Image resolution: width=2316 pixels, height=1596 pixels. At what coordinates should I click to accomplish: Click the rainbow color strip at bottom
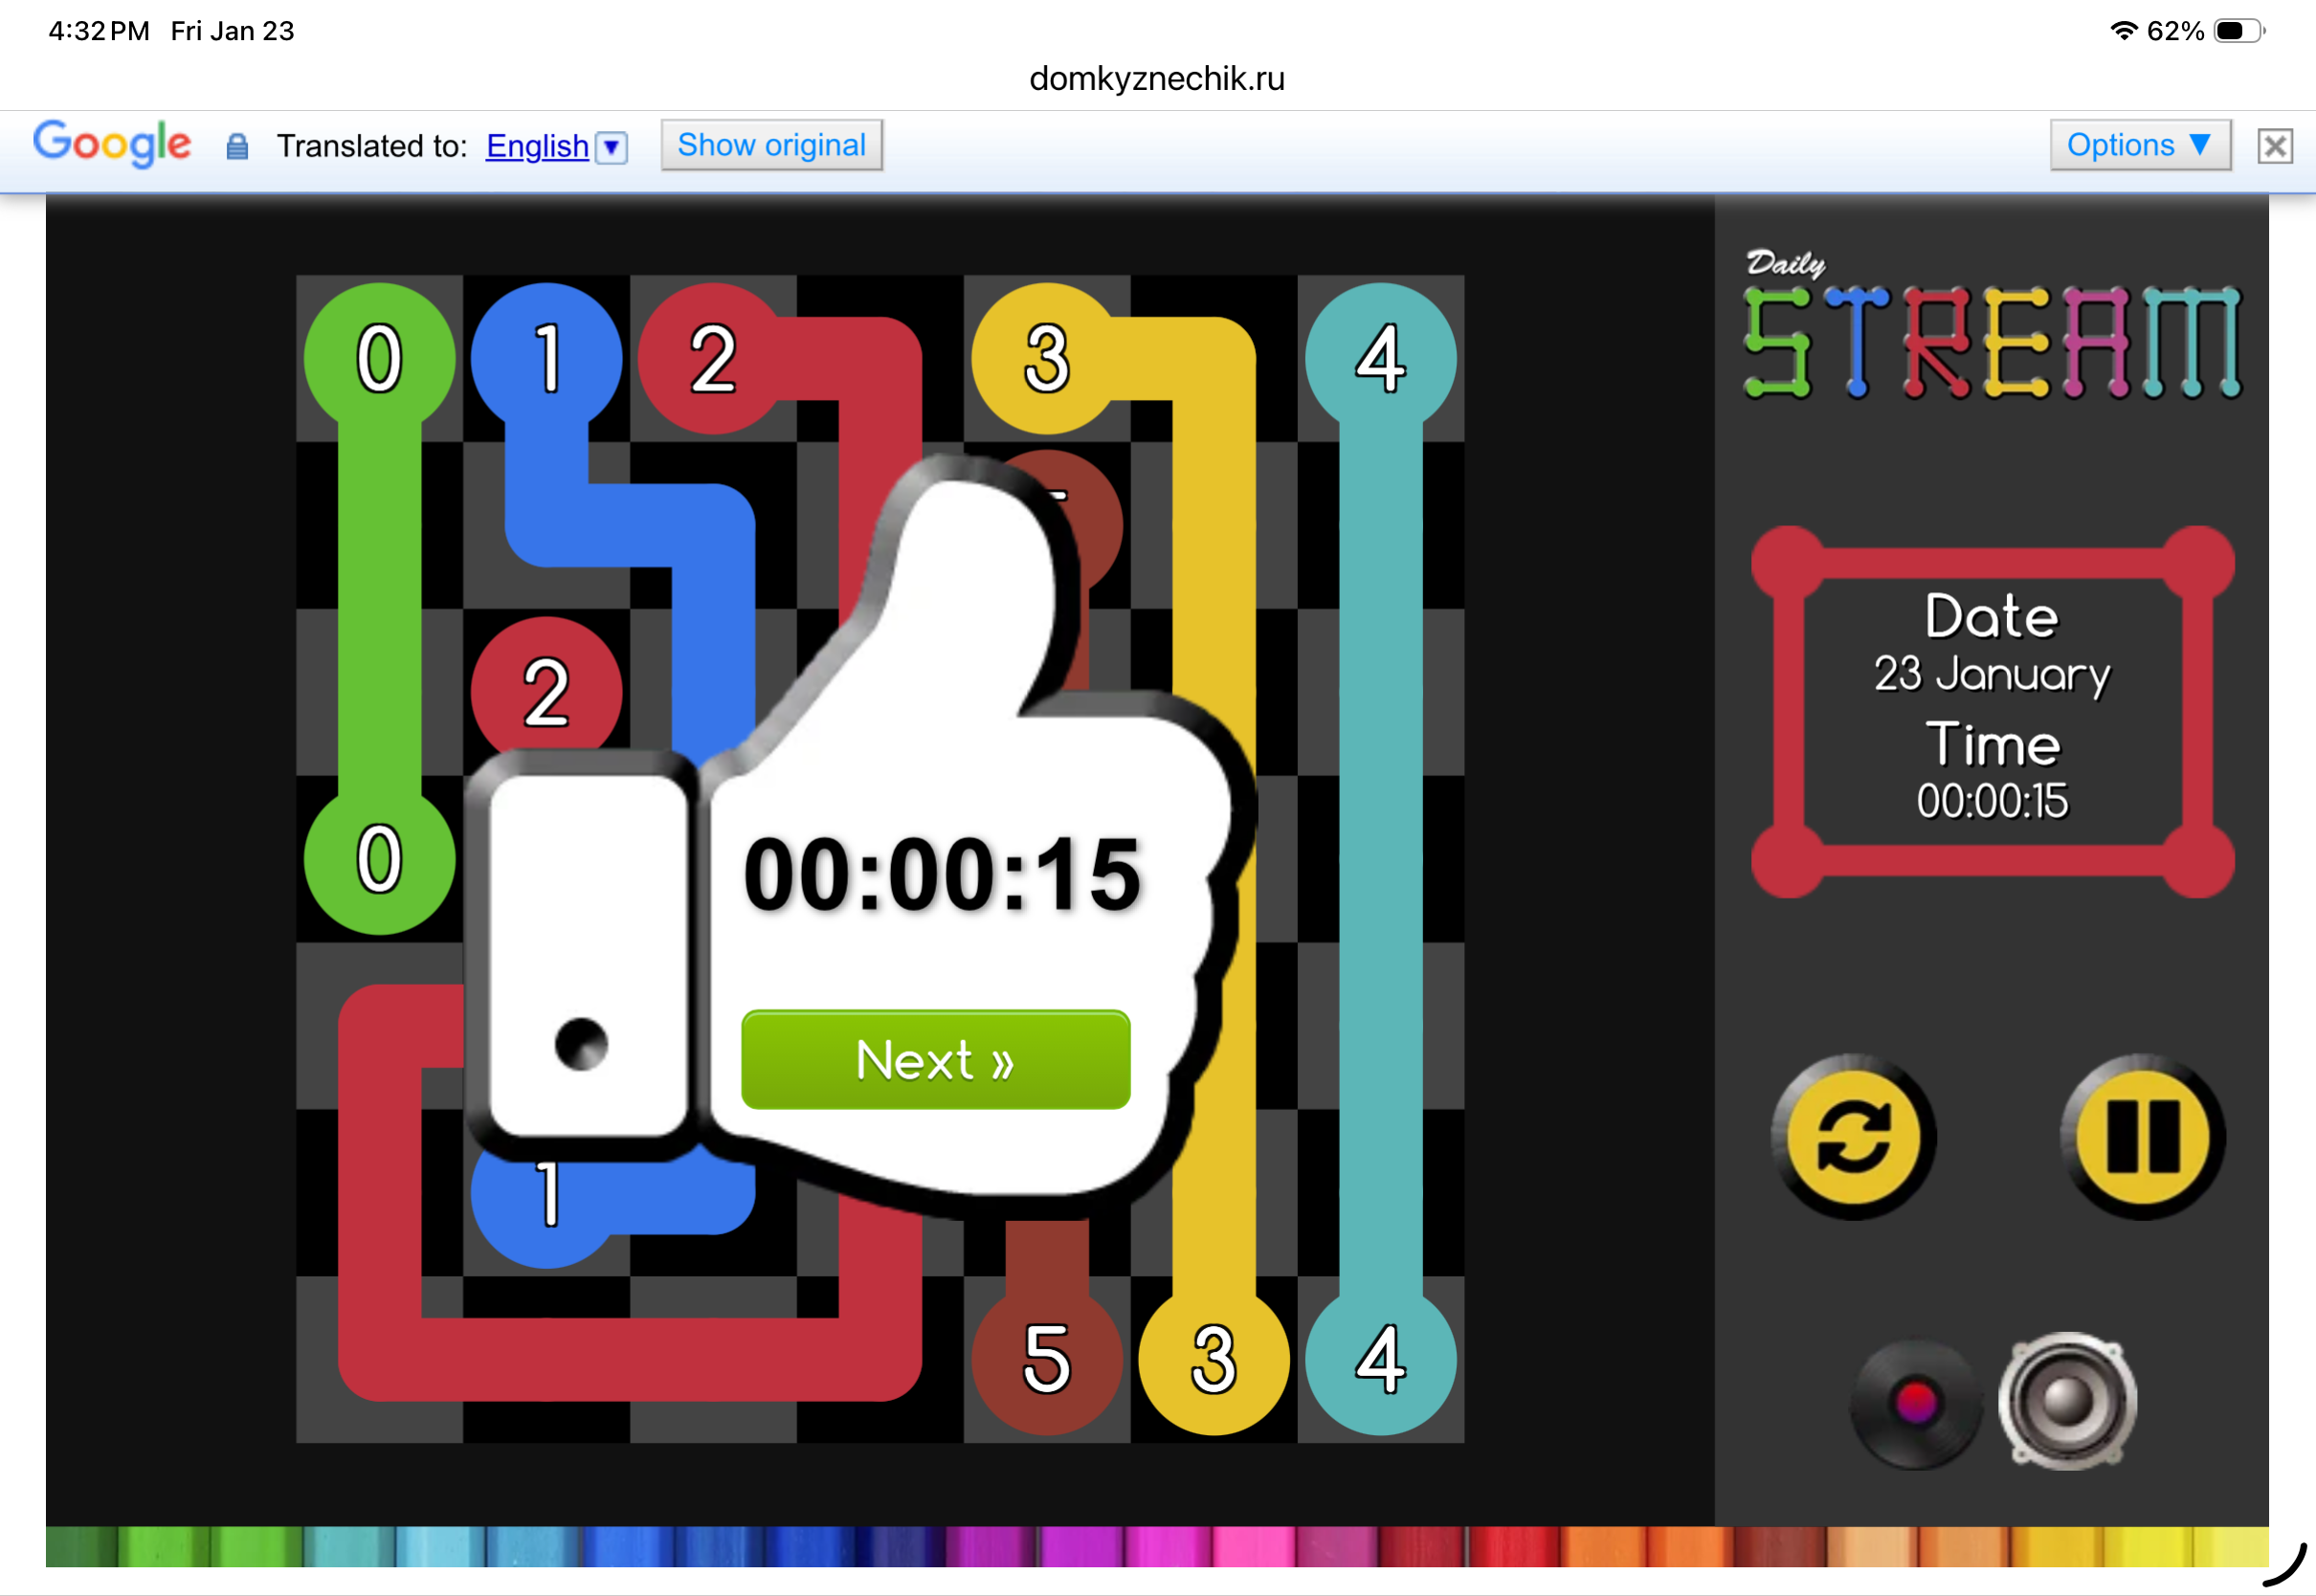point(1157,1546)
